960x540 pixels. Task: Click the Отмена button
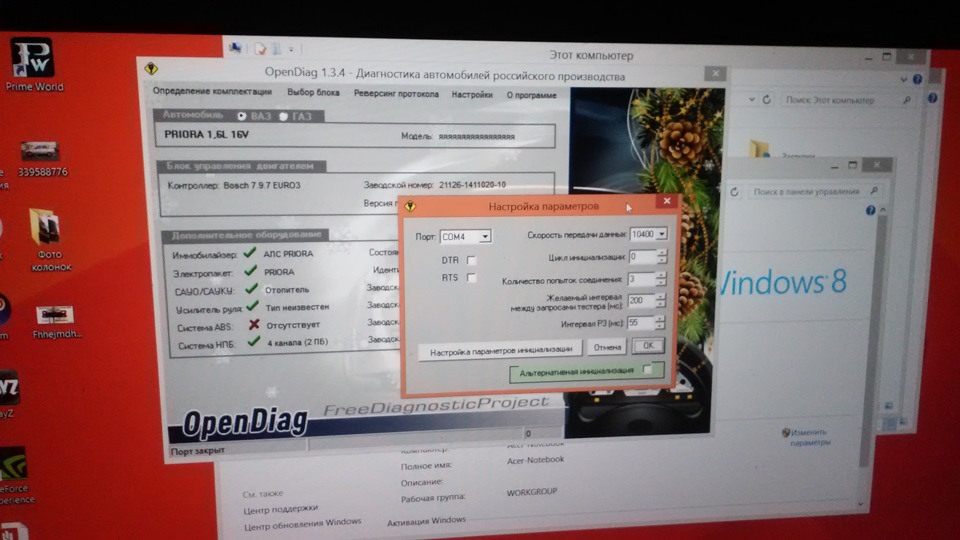[x=607, y=347]
